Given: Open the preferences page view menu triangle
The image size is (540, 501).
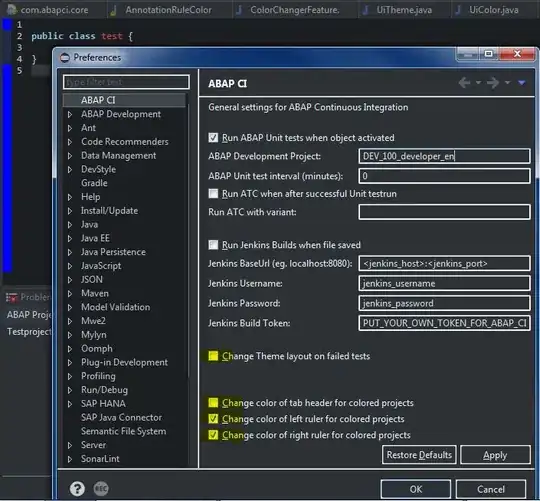Looking at the screenshot, I should click(522, 83).
